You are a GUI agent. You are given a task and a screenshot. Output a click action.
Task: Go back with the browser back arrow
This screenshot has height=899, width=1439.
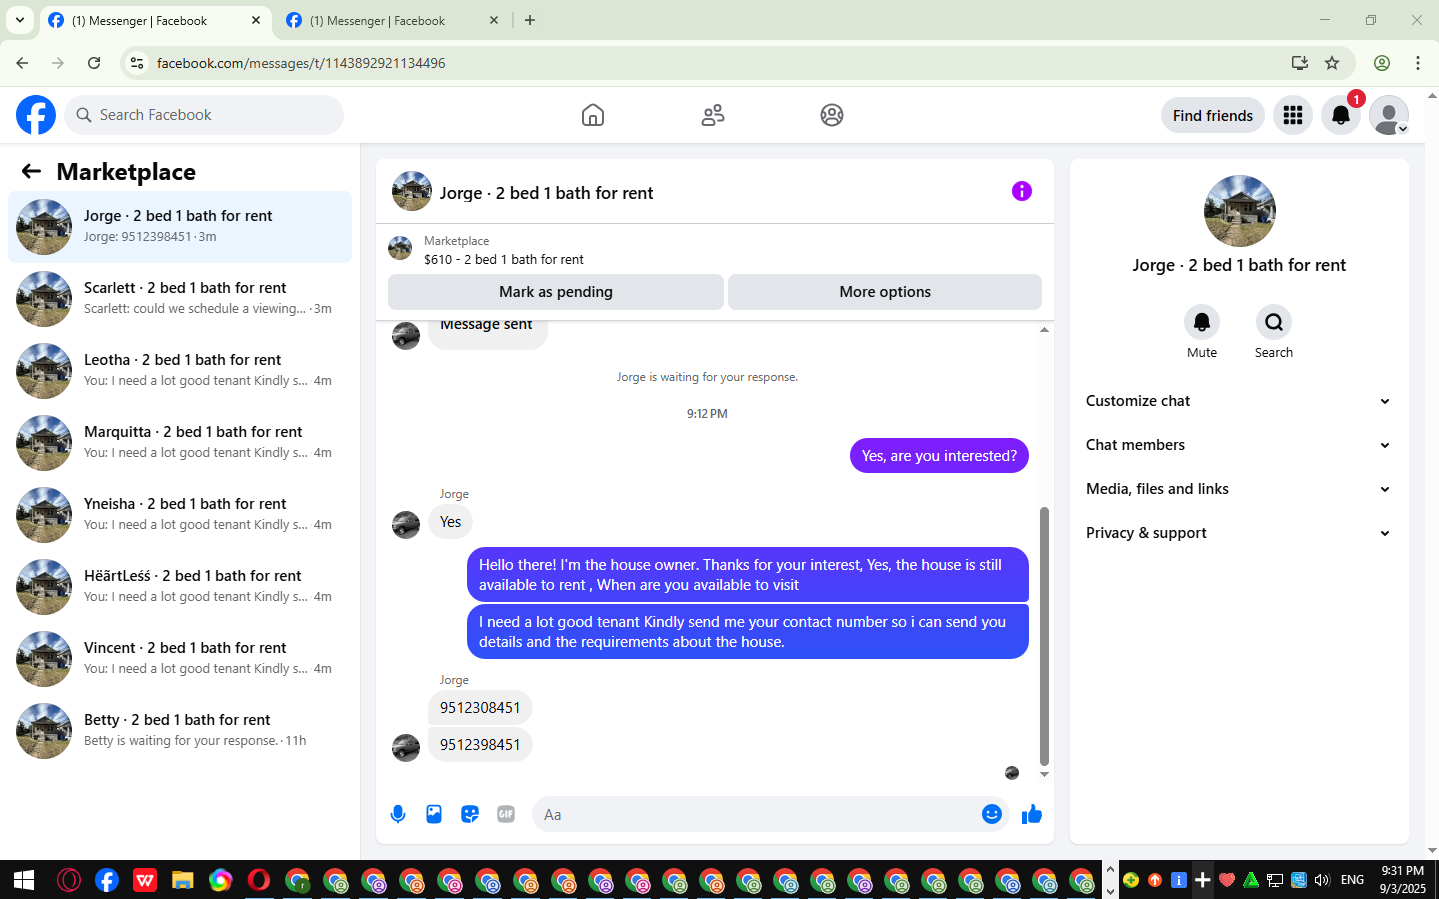(22, 63)
